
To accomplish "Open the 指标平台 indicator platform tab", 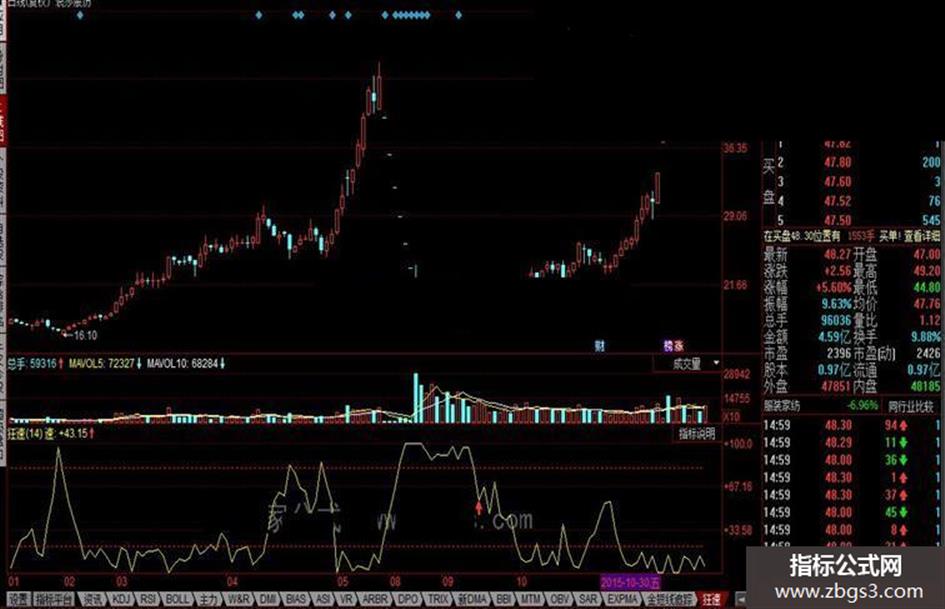I will click(x=54, y=599).
